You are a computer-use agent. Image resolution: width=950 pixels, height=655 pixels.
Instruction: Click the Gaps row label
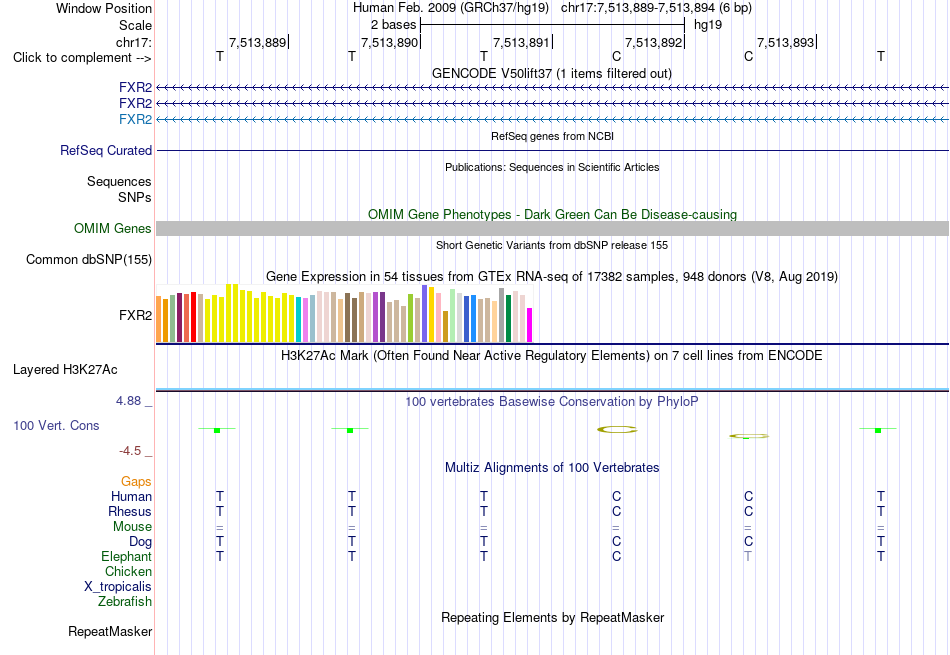(136, 482)
